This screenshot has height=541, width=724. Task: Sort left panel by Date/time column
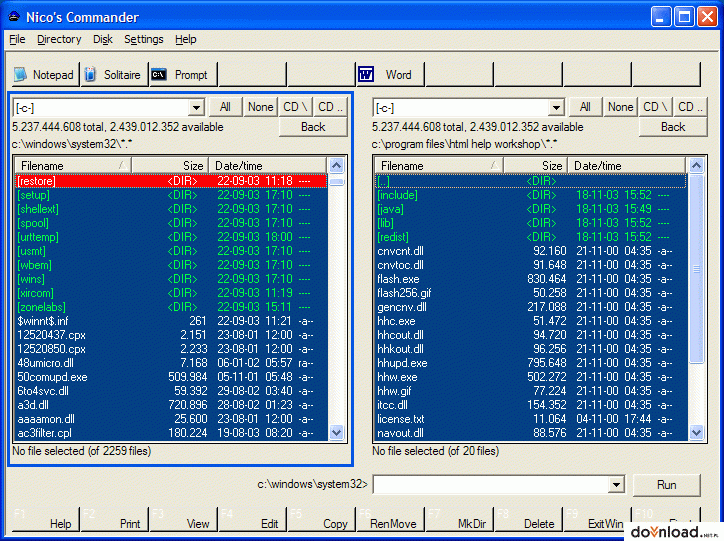(267, 165)
